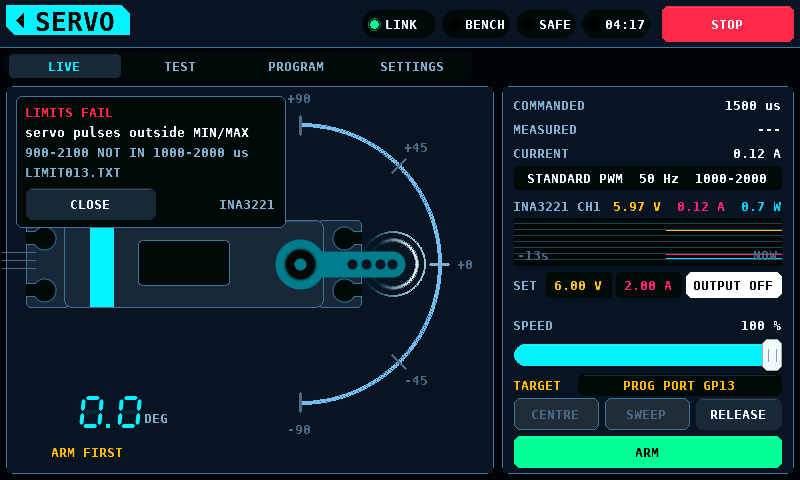Click the black label window on servo
This screenshot has width=800, height=480.
(x=184, y=263)
